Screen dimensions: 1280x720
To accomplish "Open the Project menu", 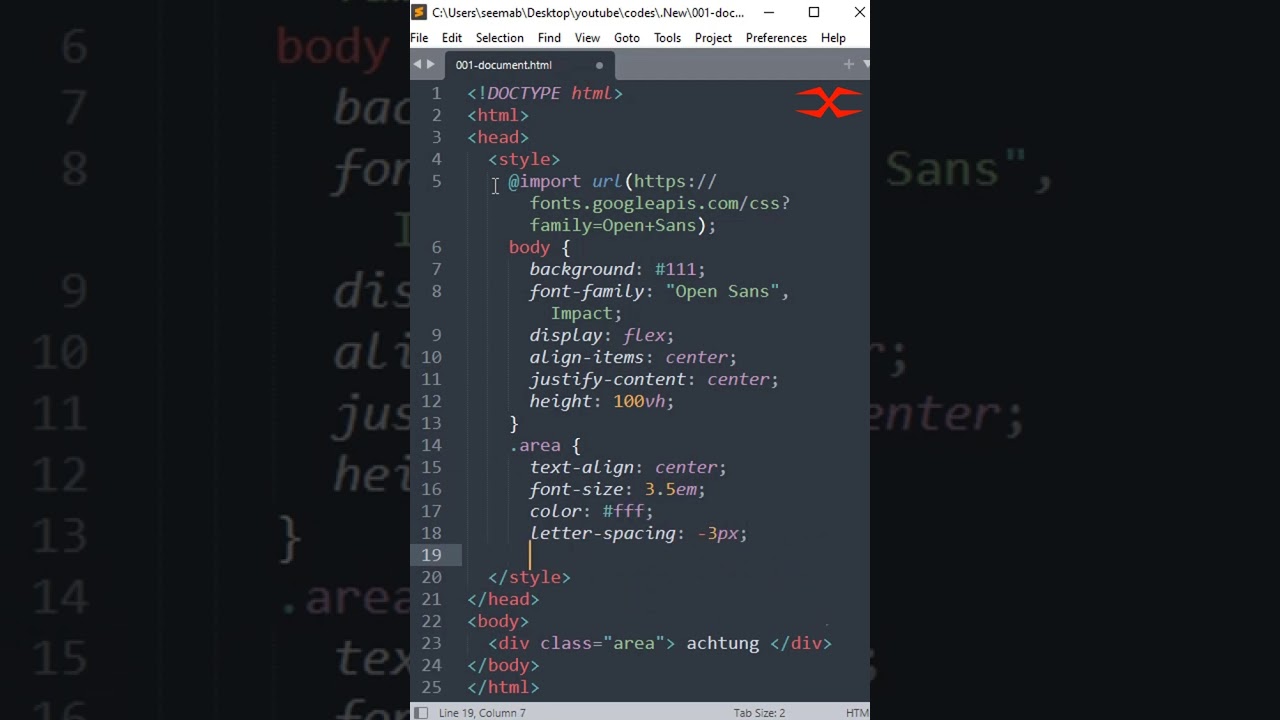I will coord(713,38).
